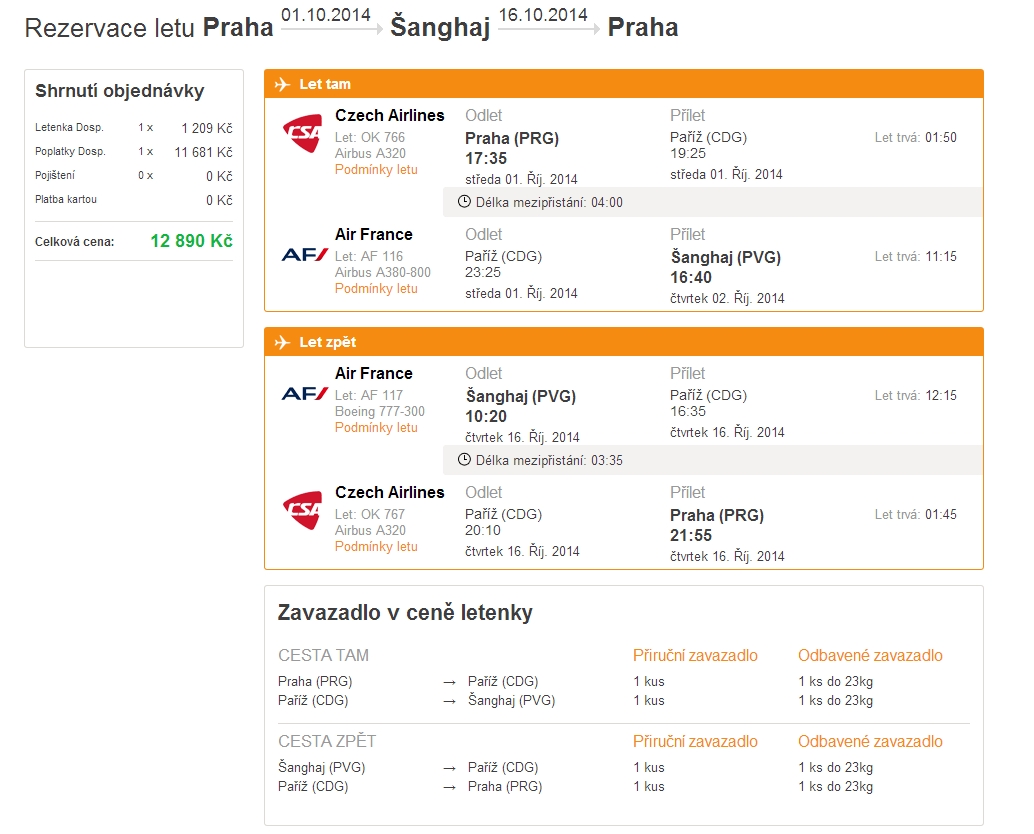Click Czech Airlines logo for flight OK 767
Viewport: 1034px width, 834px height.
tap(302, 511)
